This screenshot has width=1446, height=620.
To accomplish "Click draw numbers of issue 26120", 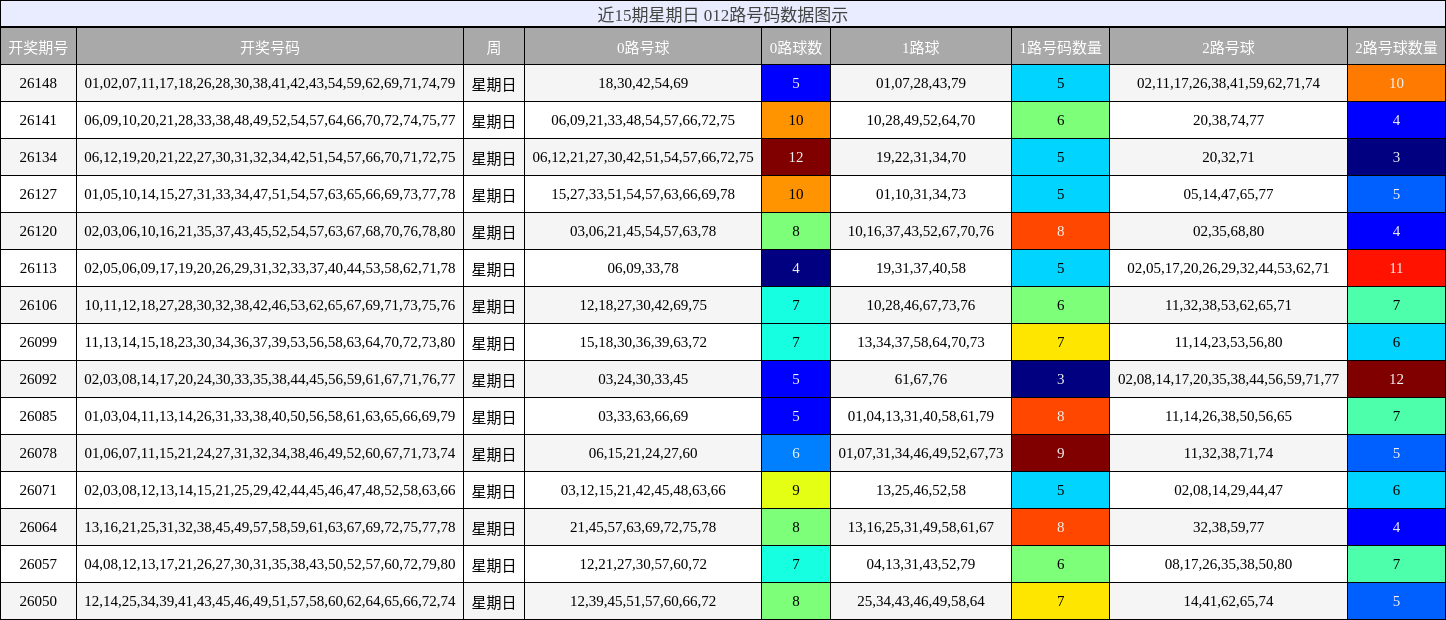I will 270,231.
